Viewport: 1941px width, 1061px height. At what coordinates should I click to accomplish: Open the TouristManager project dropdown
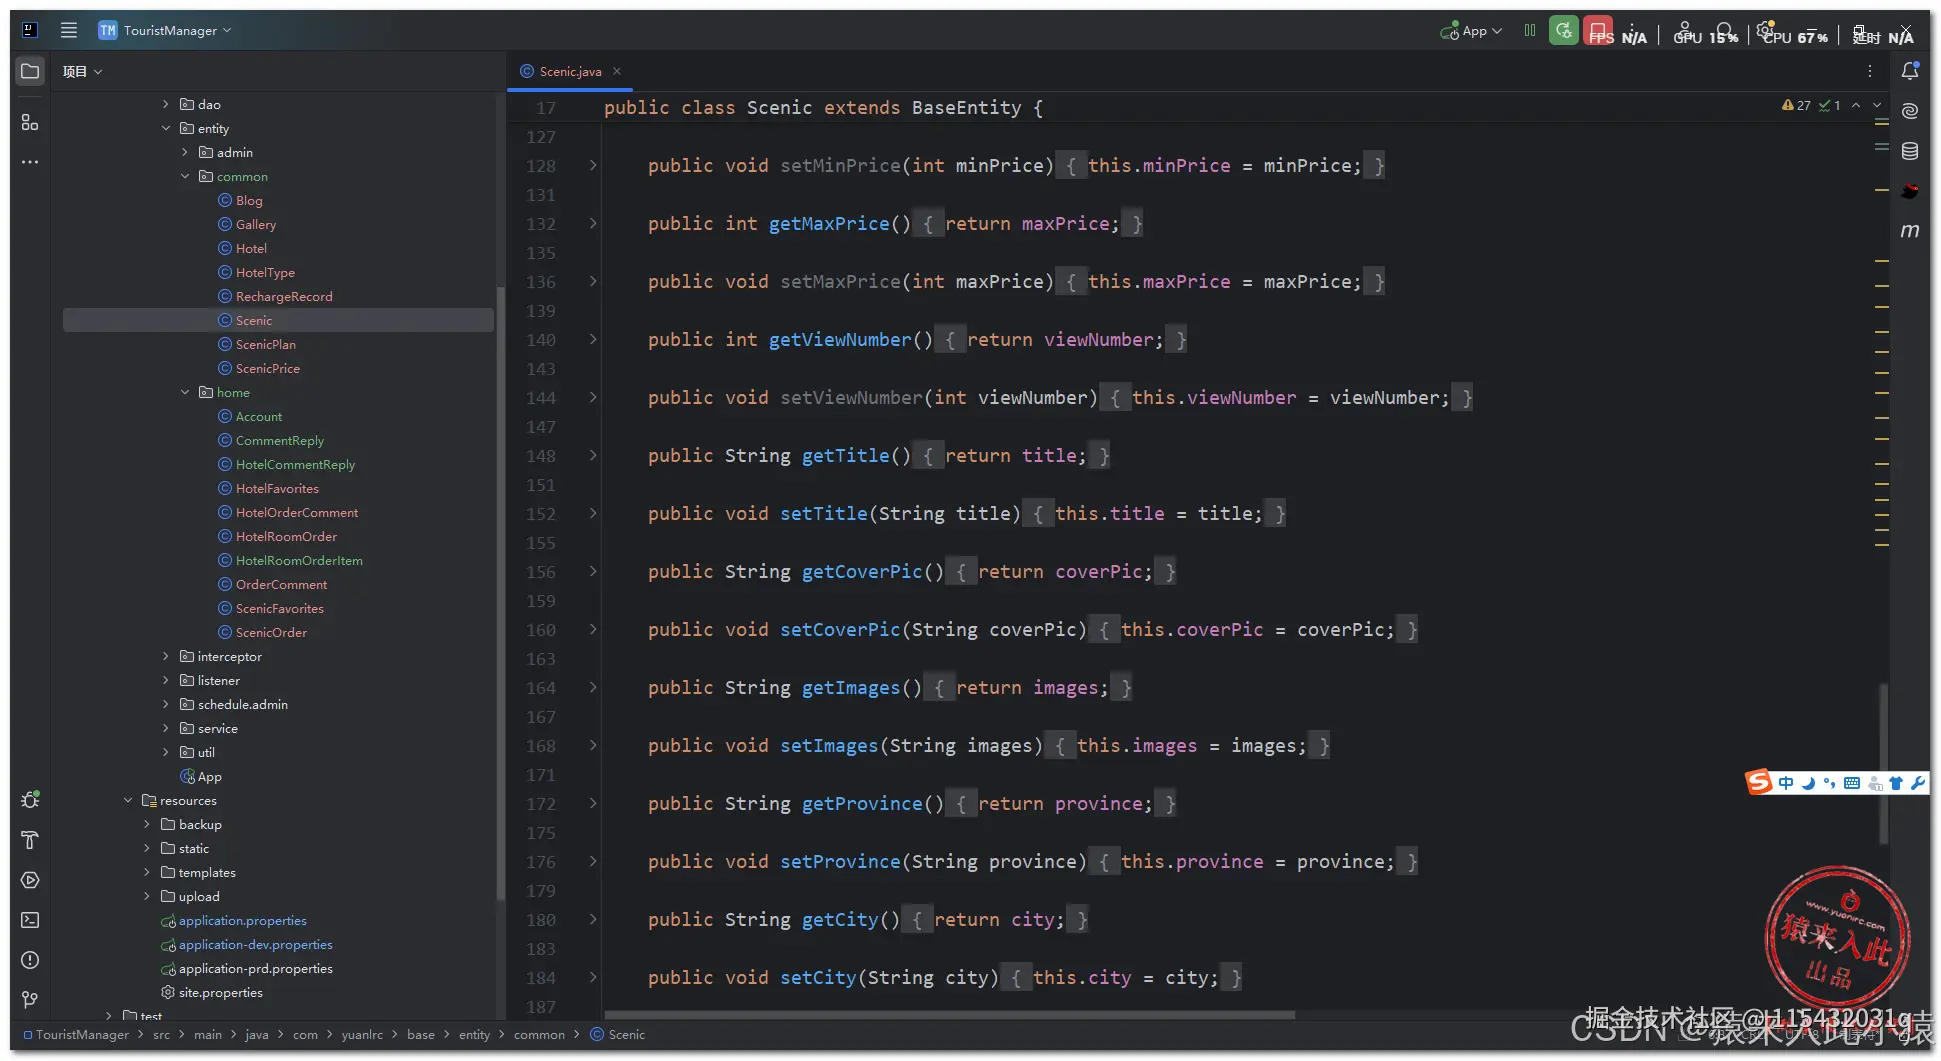[x=166, y=30]
